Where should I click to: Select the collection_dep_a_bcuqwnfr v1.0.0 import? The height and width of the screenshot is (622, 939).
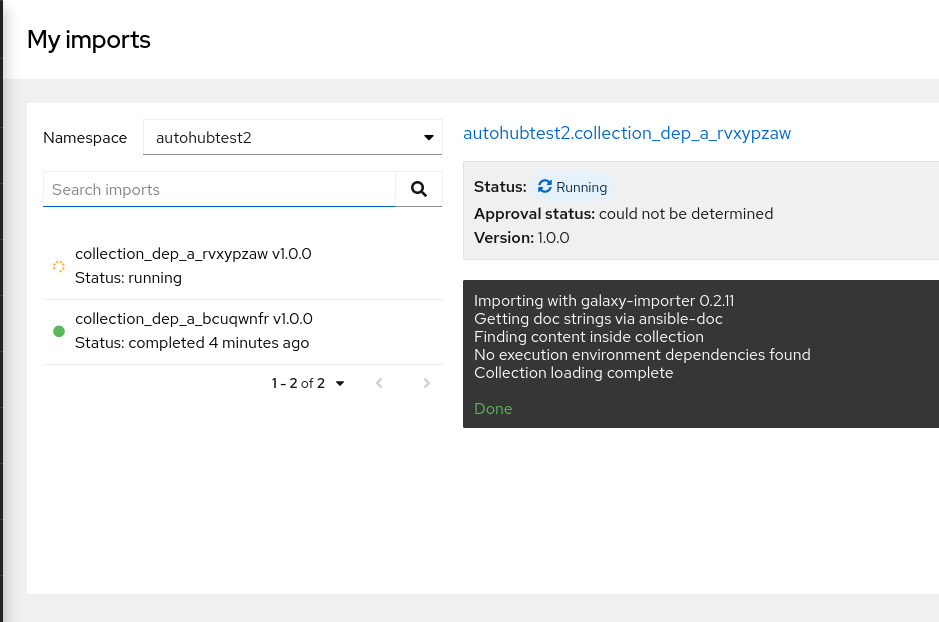pos(194,319)
